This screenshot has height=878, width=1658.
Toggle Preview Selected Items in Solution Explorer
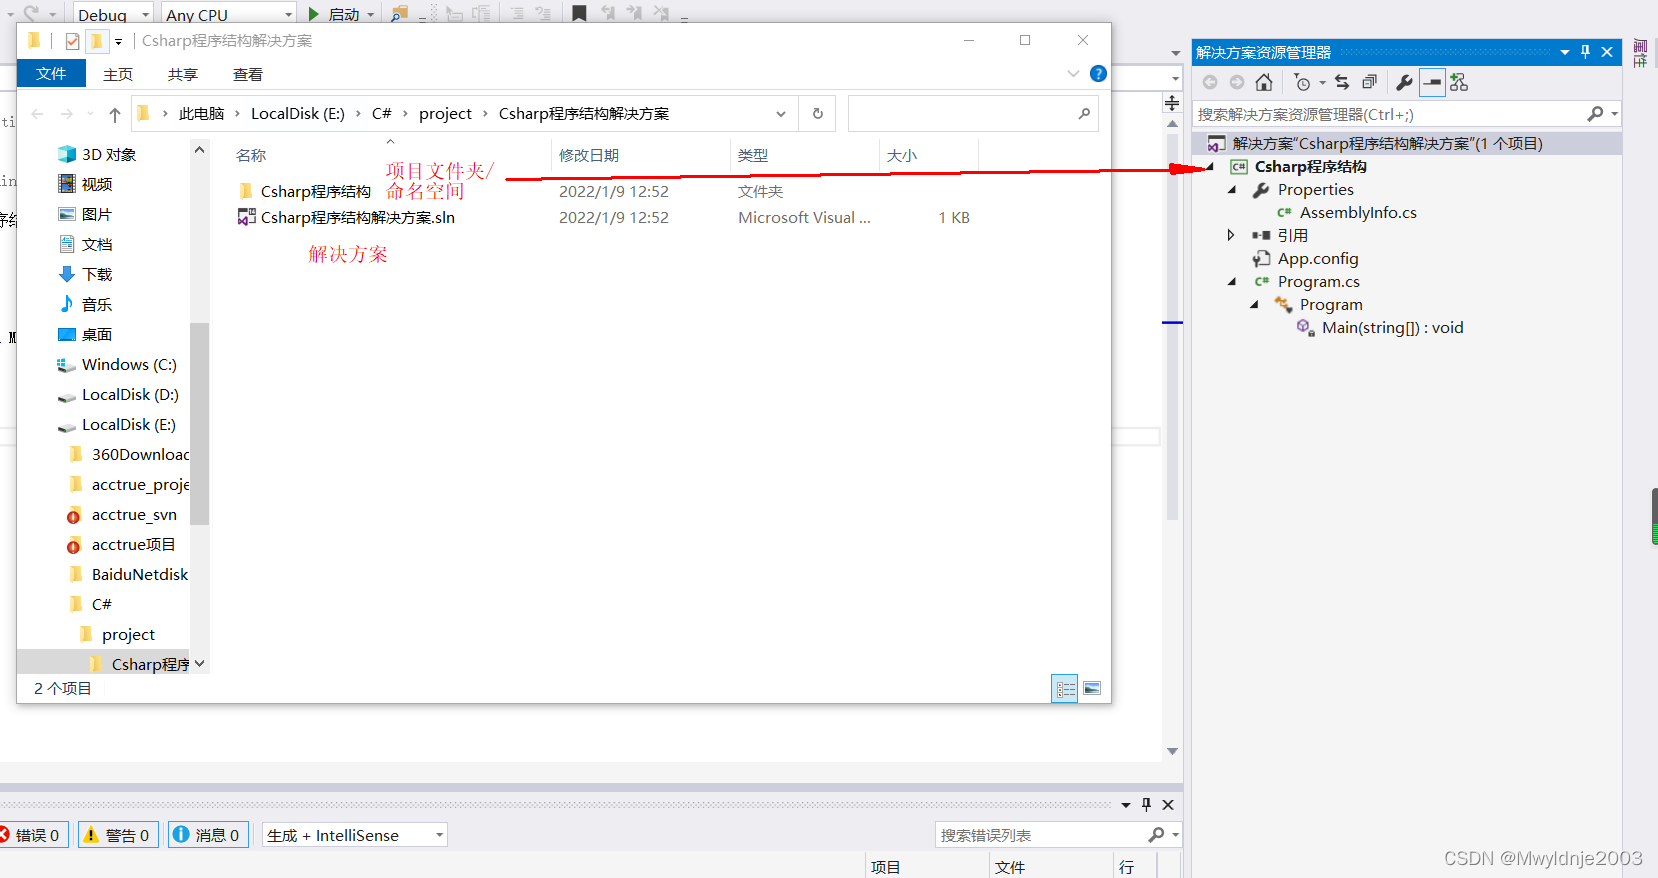coord(1432,82)
